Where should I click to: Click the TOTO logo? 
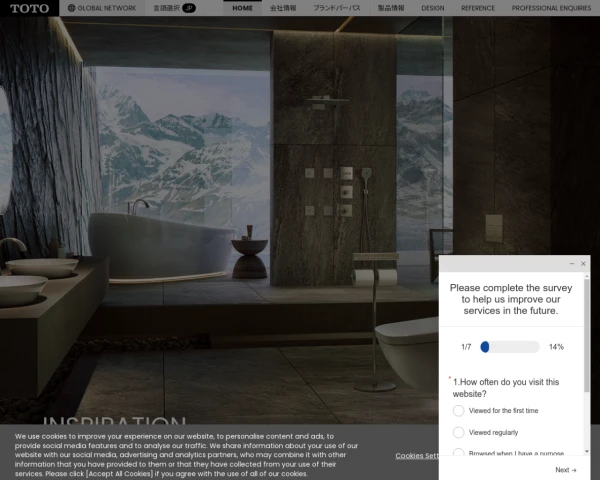(29, 8)
